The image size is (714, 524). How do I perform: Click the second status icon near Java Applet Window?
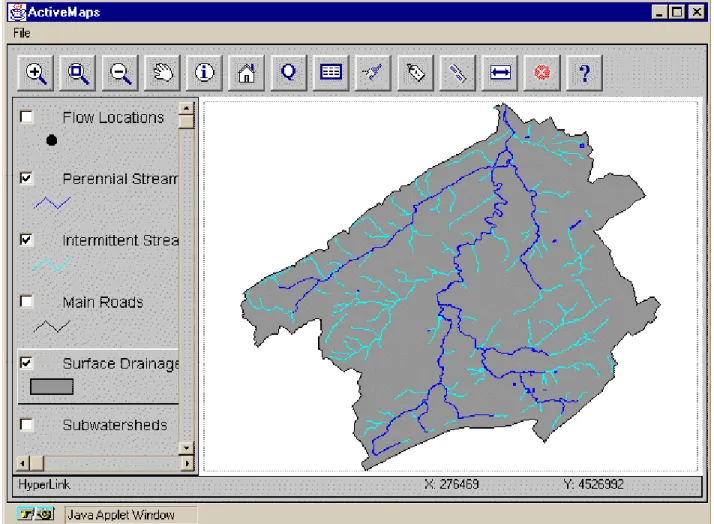click(x=45, y=514)
